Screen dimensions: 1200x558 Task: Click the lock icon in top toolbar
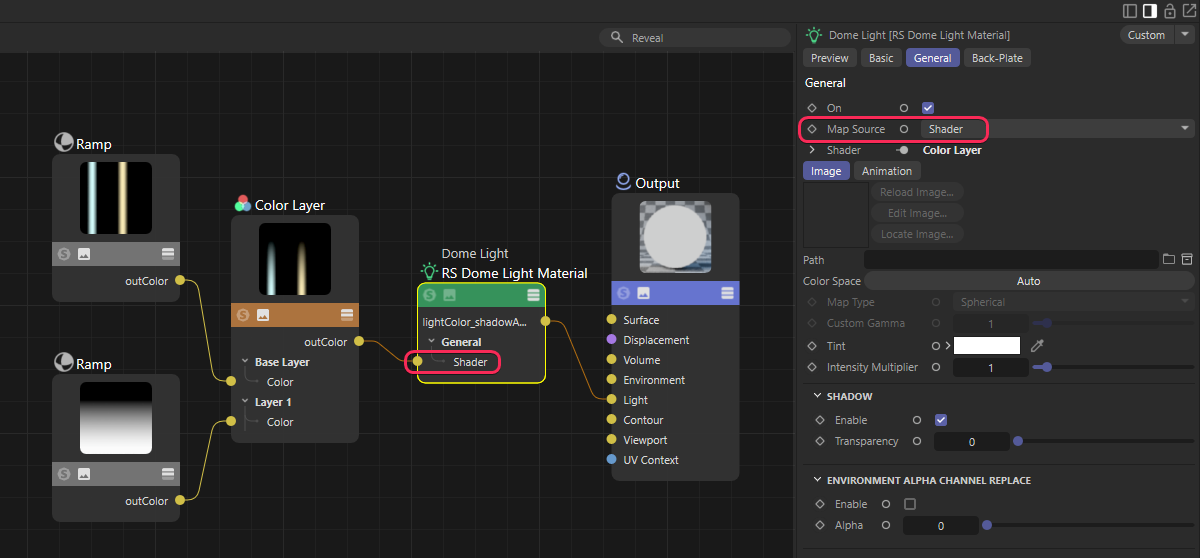tap(1169, 11)
